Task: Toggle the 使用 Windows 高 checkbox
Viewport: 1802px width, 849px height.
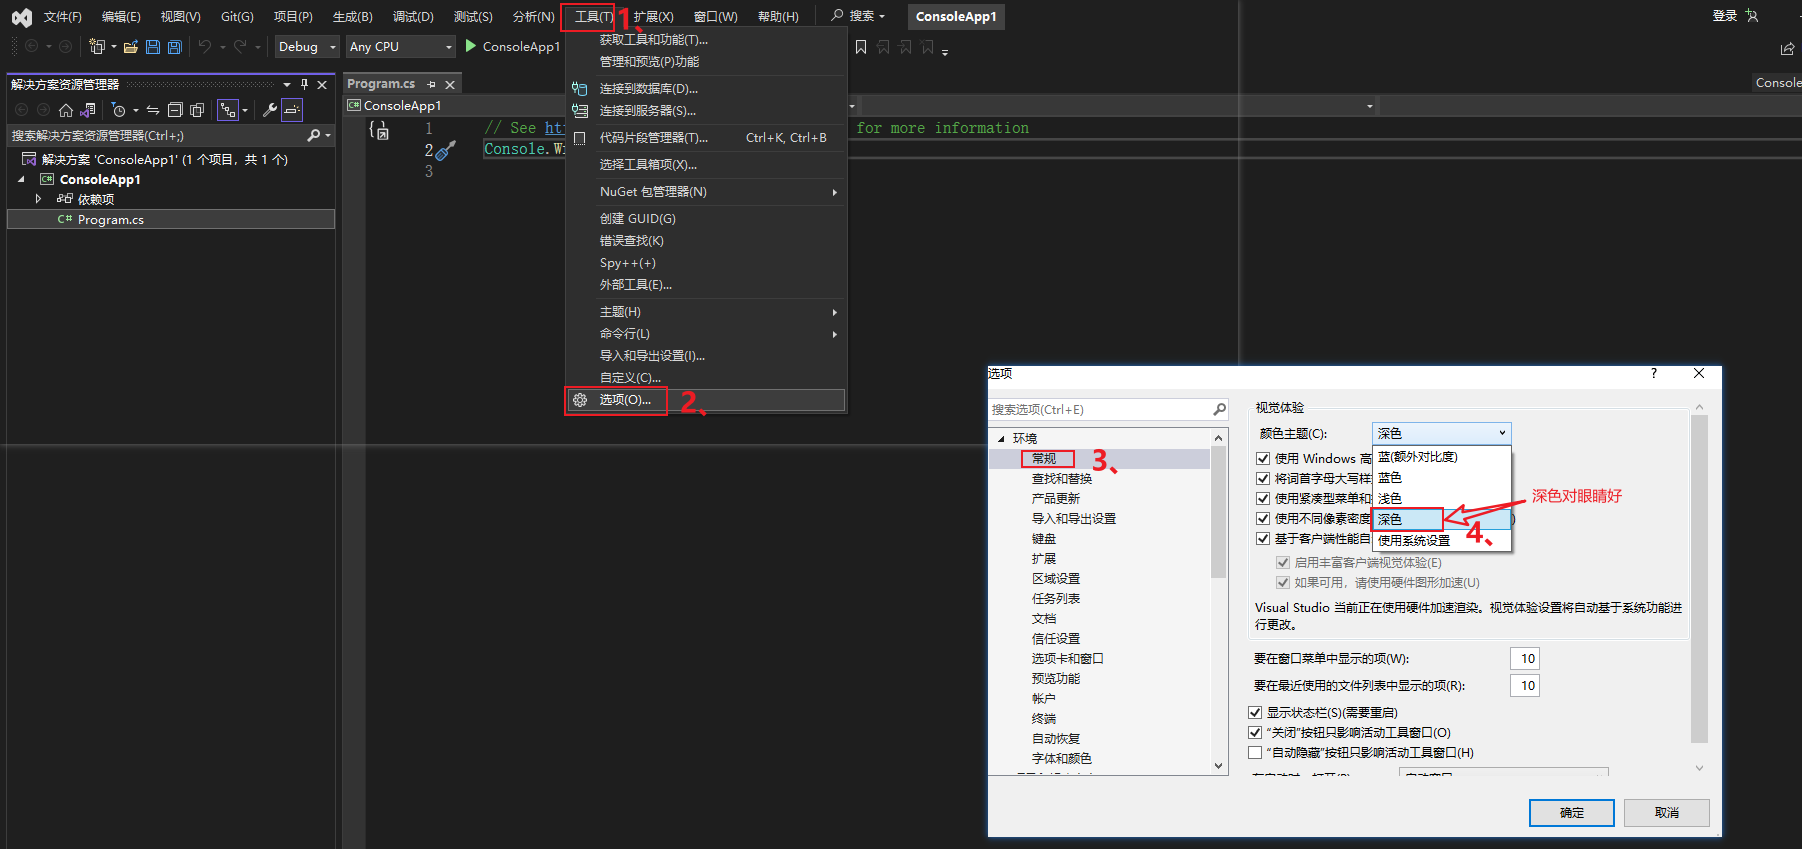Action: point(1263,458)
